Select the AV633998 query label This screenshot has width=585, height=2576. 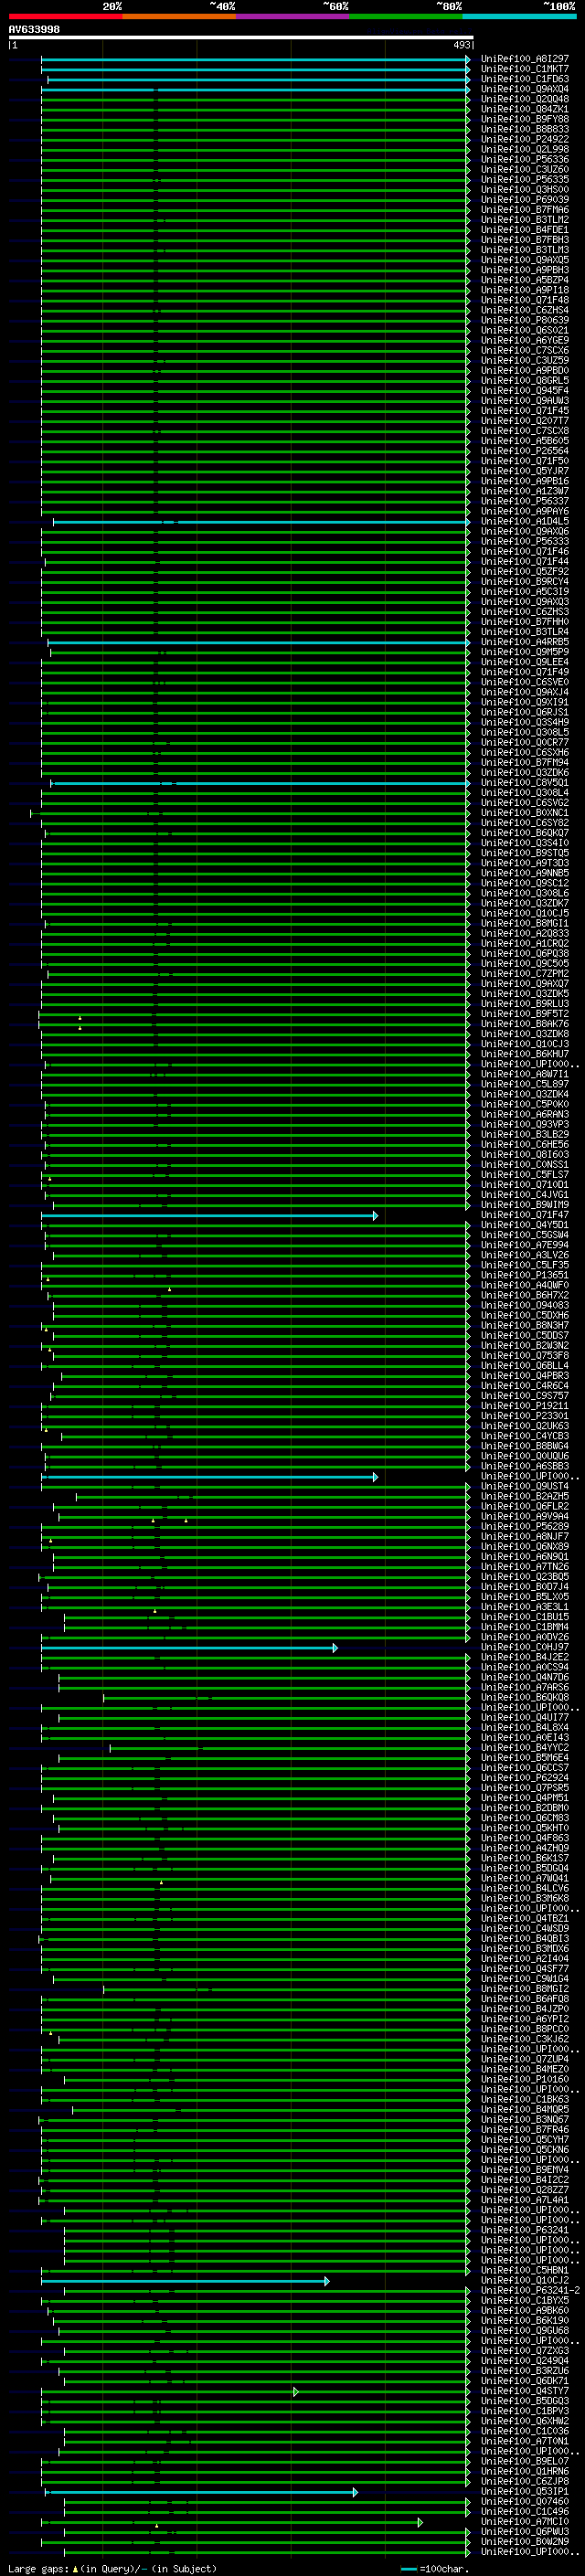[34, 30]
